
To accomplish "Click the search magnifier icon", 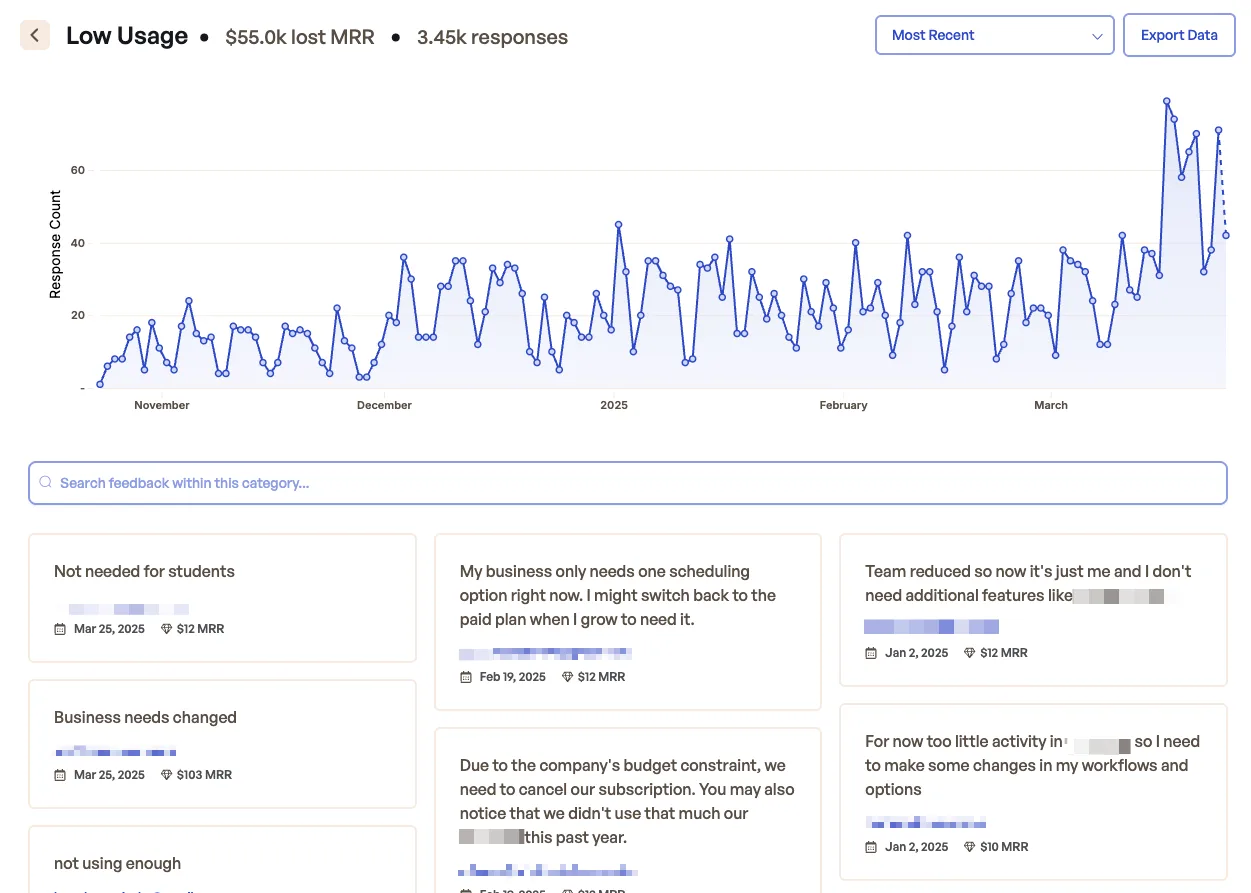I will tap(45, 483).
